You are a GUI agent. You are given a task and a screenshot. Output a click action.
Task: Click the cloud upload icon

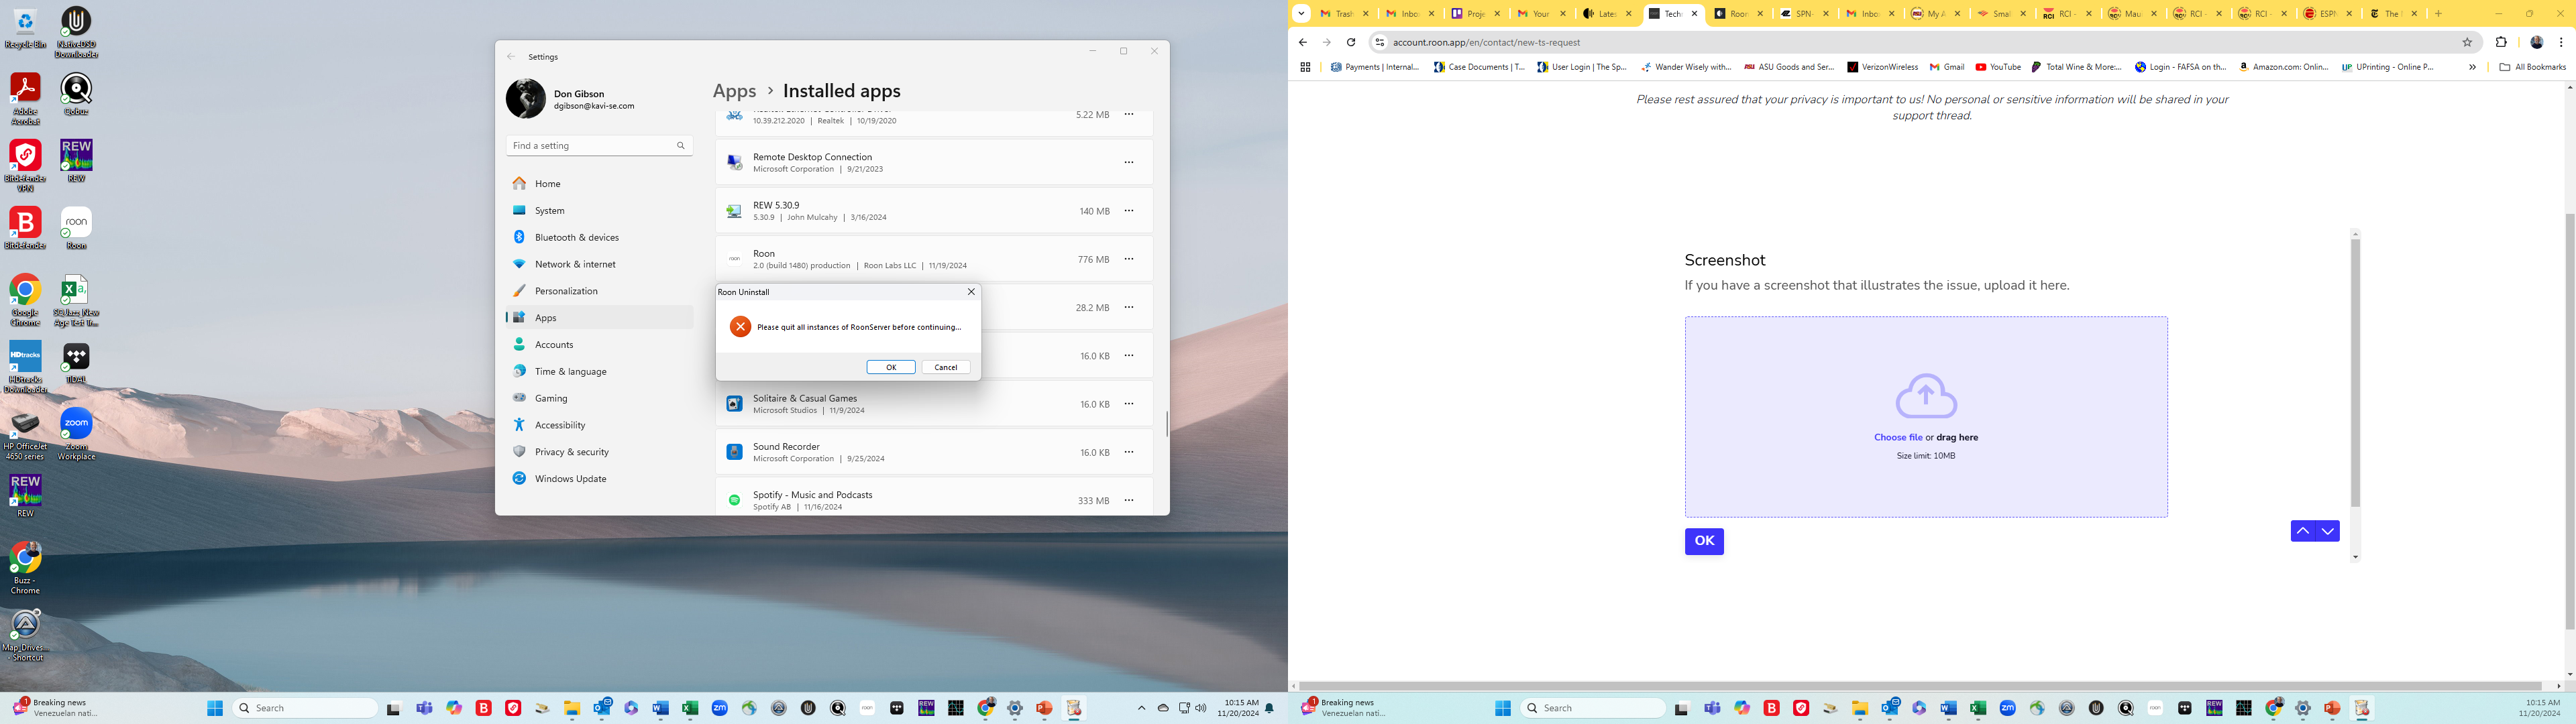point(1926,396)
